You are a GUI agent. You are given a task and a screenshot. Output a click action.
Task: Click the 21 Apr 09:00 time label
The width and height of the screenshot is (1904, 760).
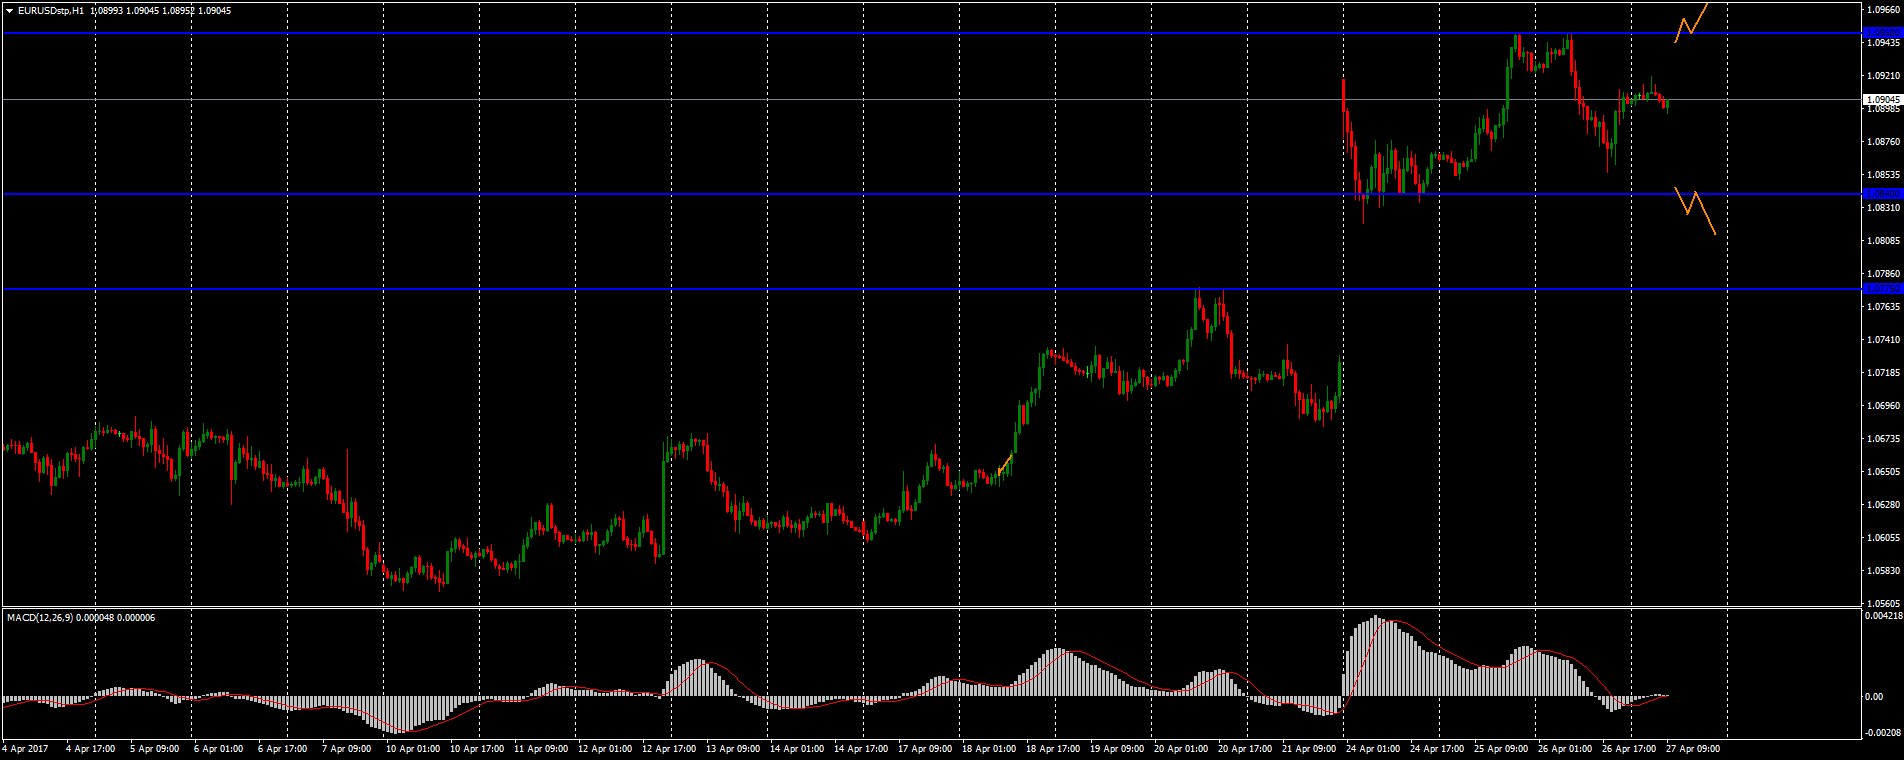point(1309,748)
